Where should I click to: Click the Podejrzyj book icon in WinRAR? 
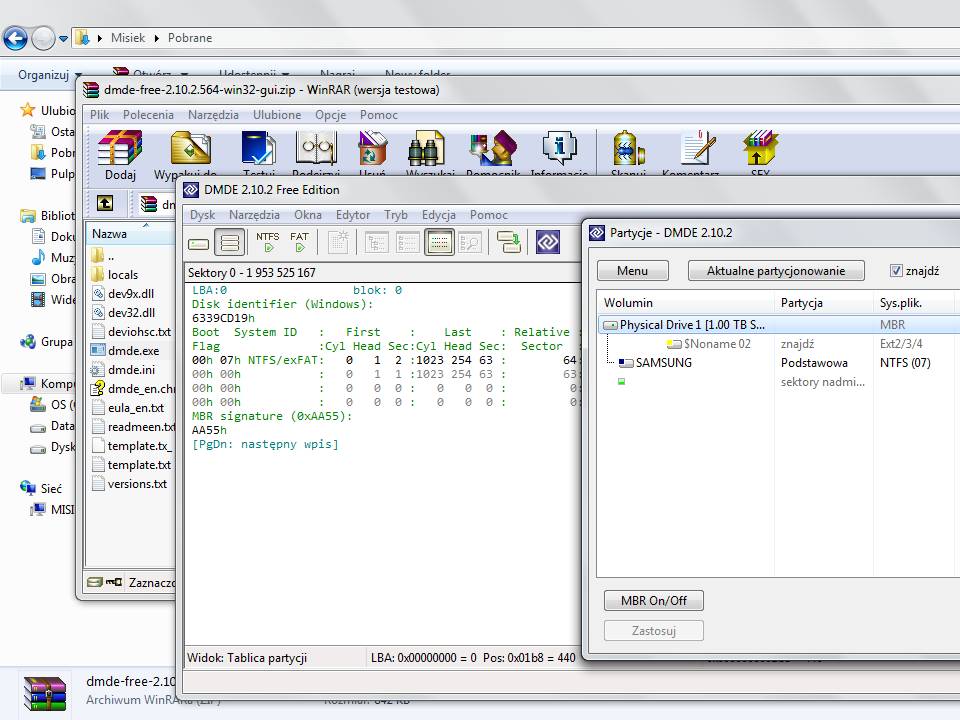click(316, 148)
